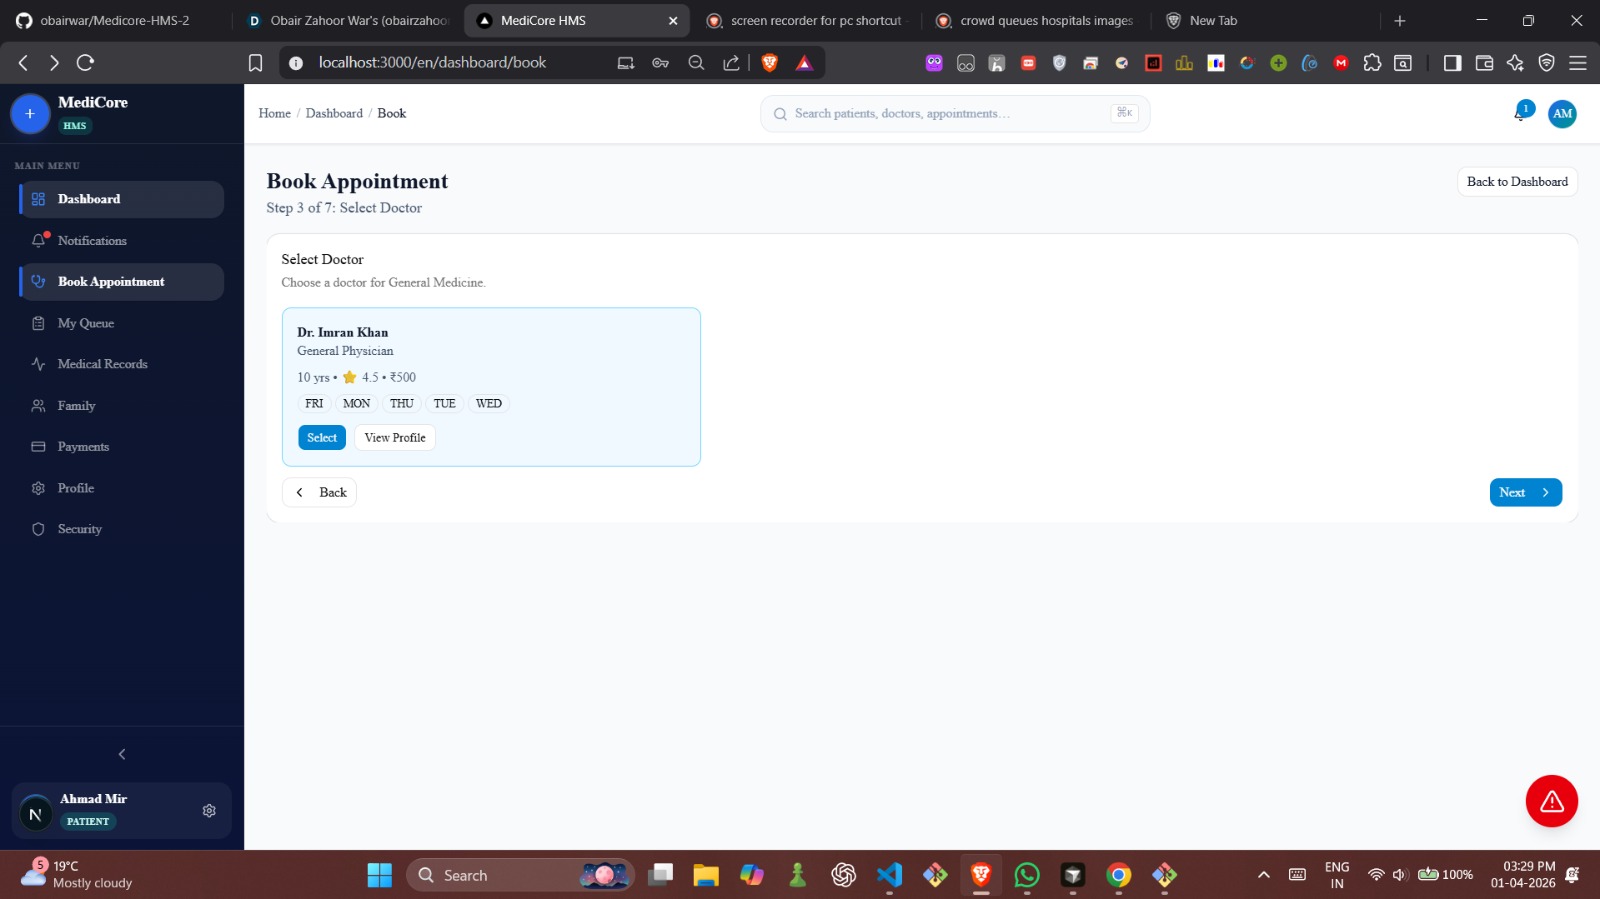Switch to screen recorder shortcut tab

point(806,21)
